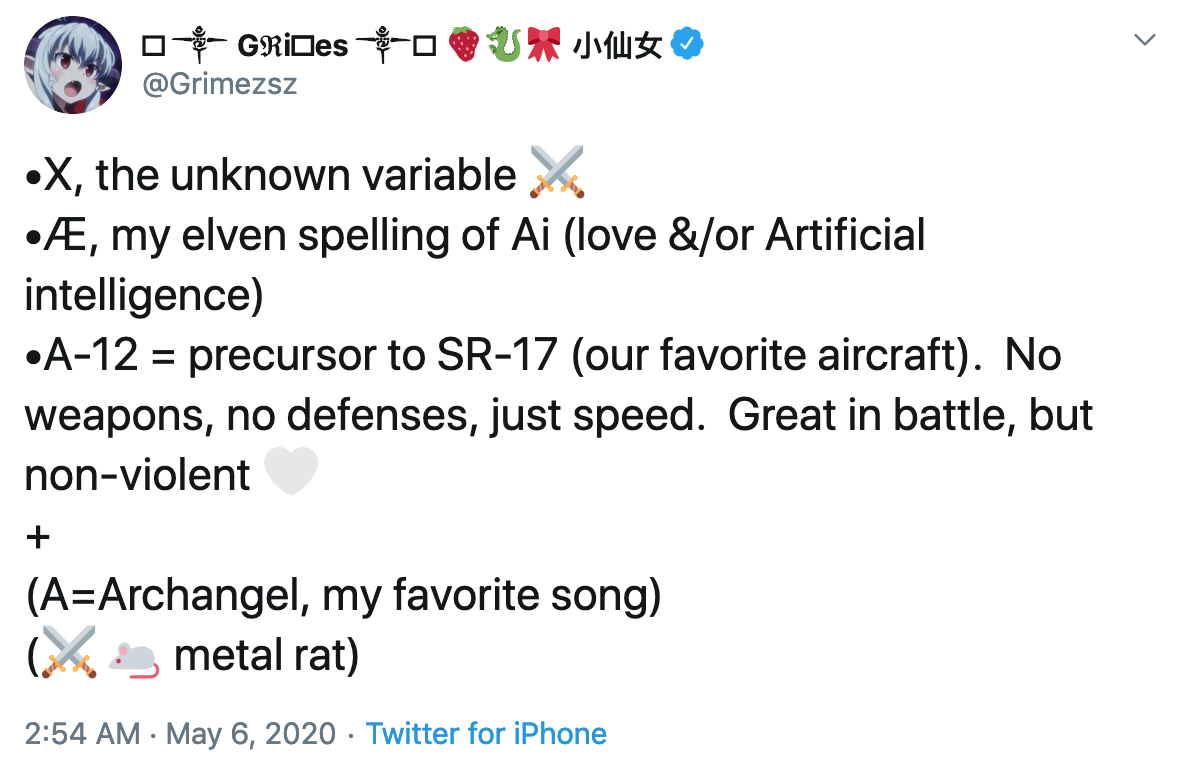The height and width of the screenshot is (768, 1186).
Task: Click the plus sign line in tweet
Action: pyautogui.click(x=38, y=536)
